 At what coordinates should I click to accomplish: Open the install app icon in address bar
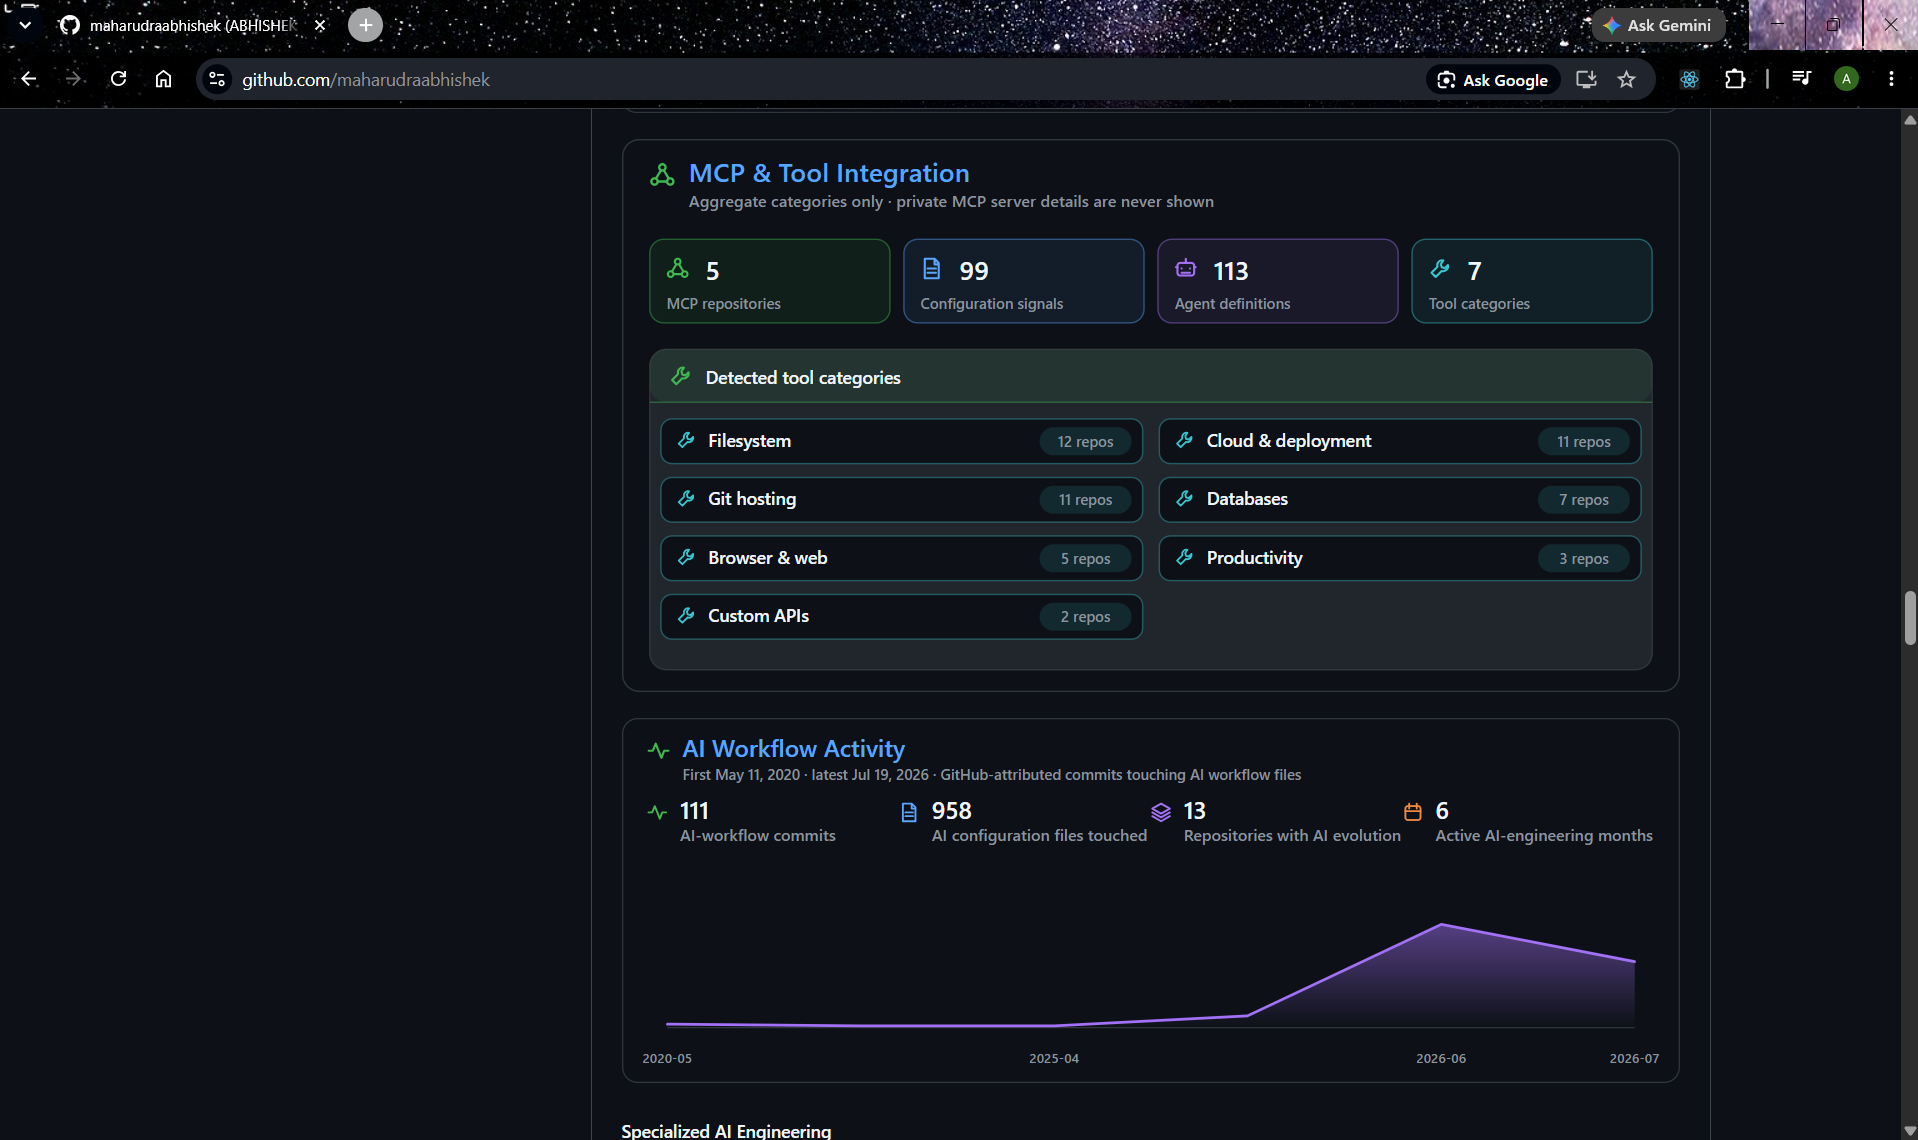pyautogui.click(x=1586, y=79)
